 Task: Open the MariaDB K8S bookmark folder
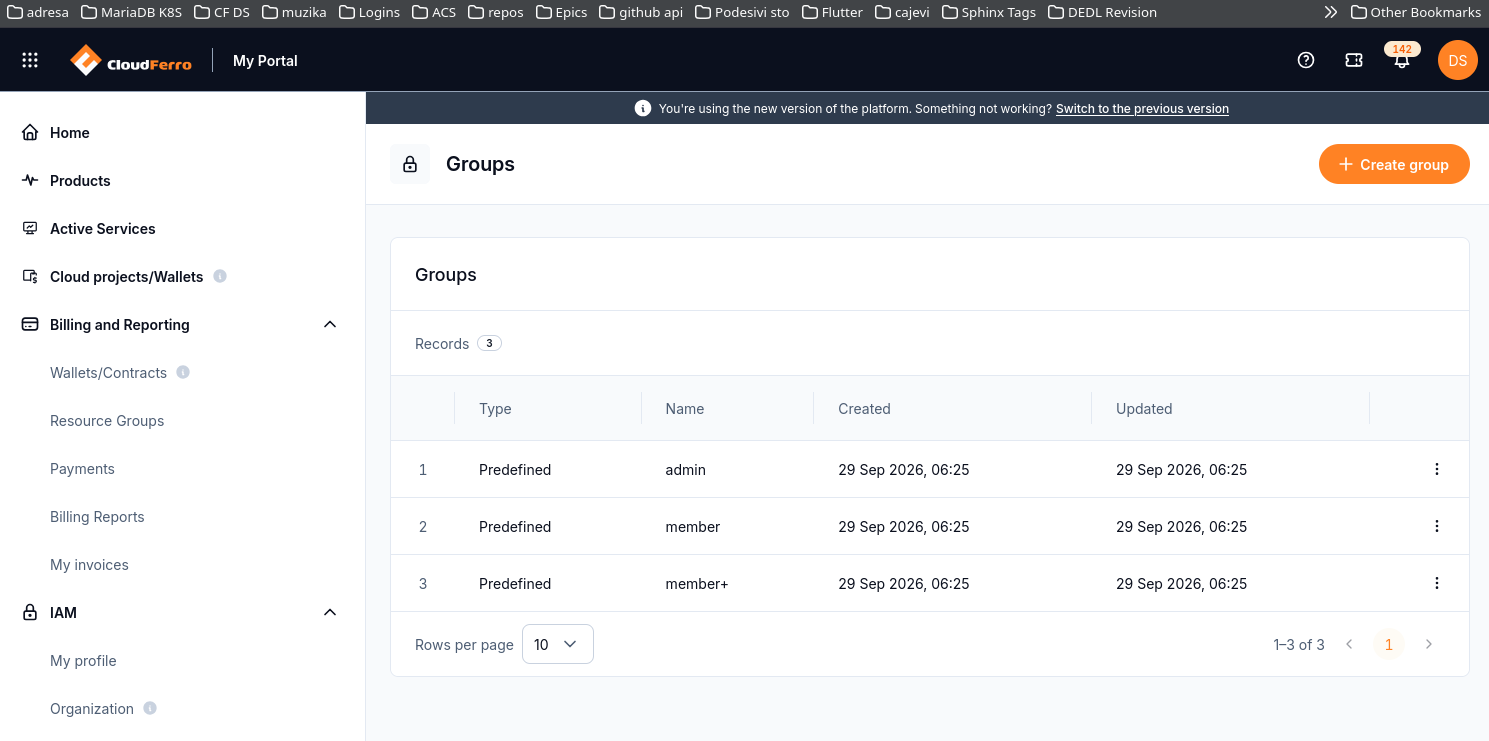click(x=131, y=12)
